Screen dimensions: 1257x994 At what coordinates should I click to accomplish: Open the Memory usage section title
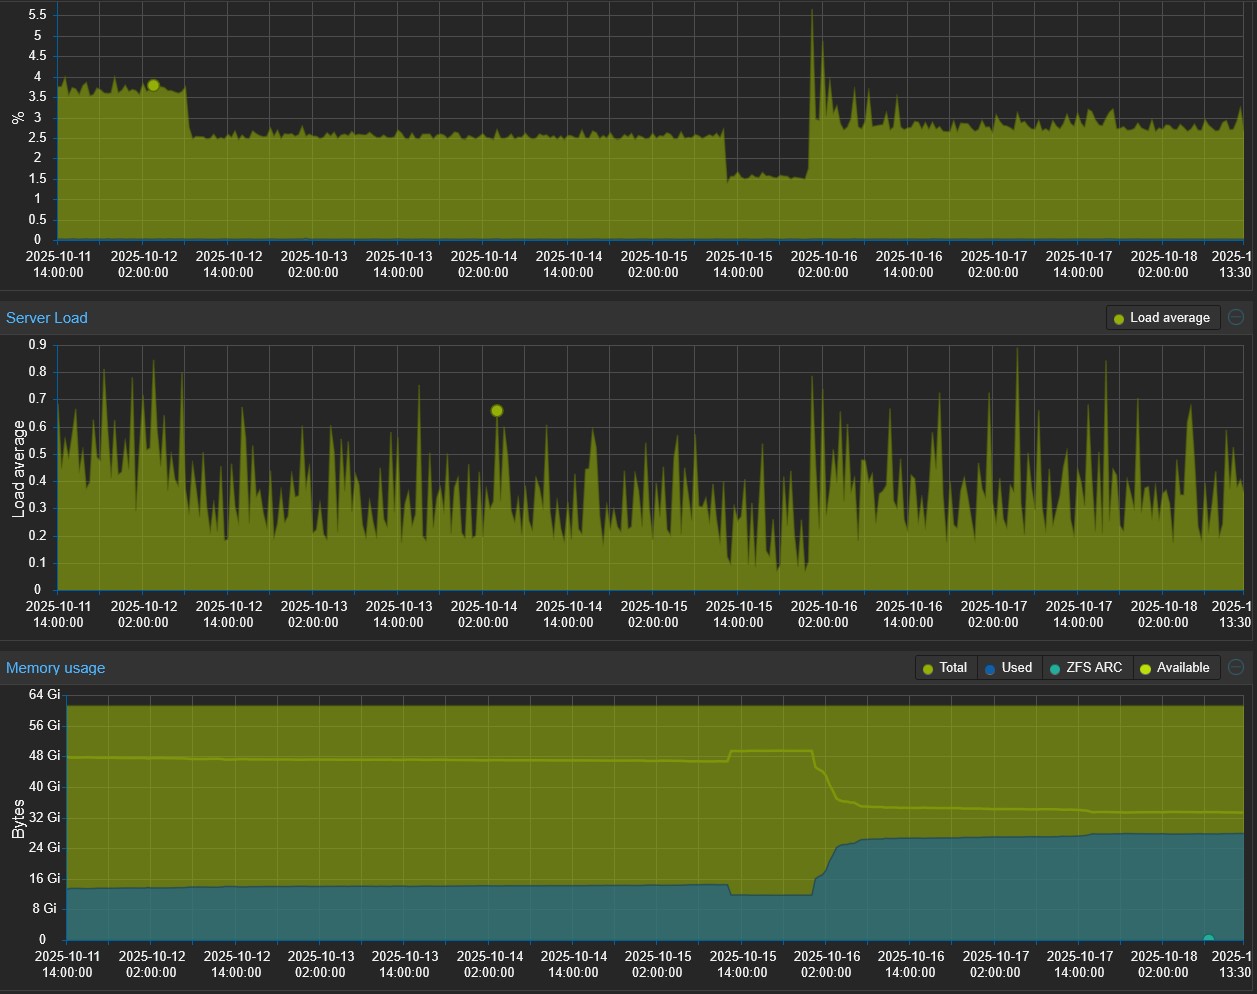(55, 667)
